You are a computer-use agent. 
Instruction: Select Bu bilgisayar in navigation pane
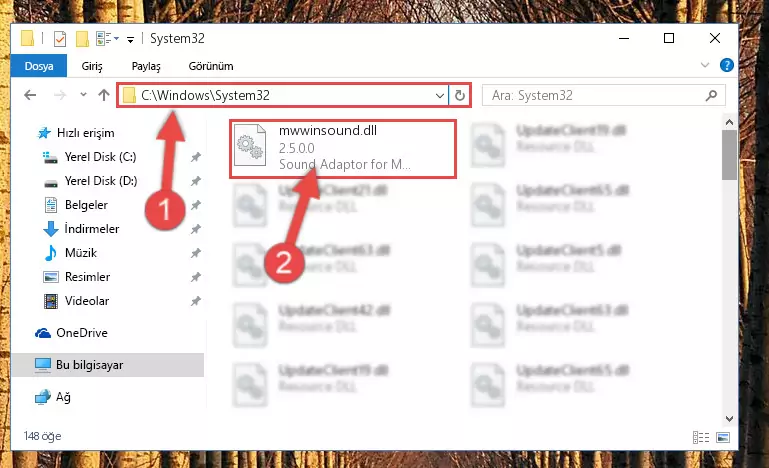[x=107, y=365]
